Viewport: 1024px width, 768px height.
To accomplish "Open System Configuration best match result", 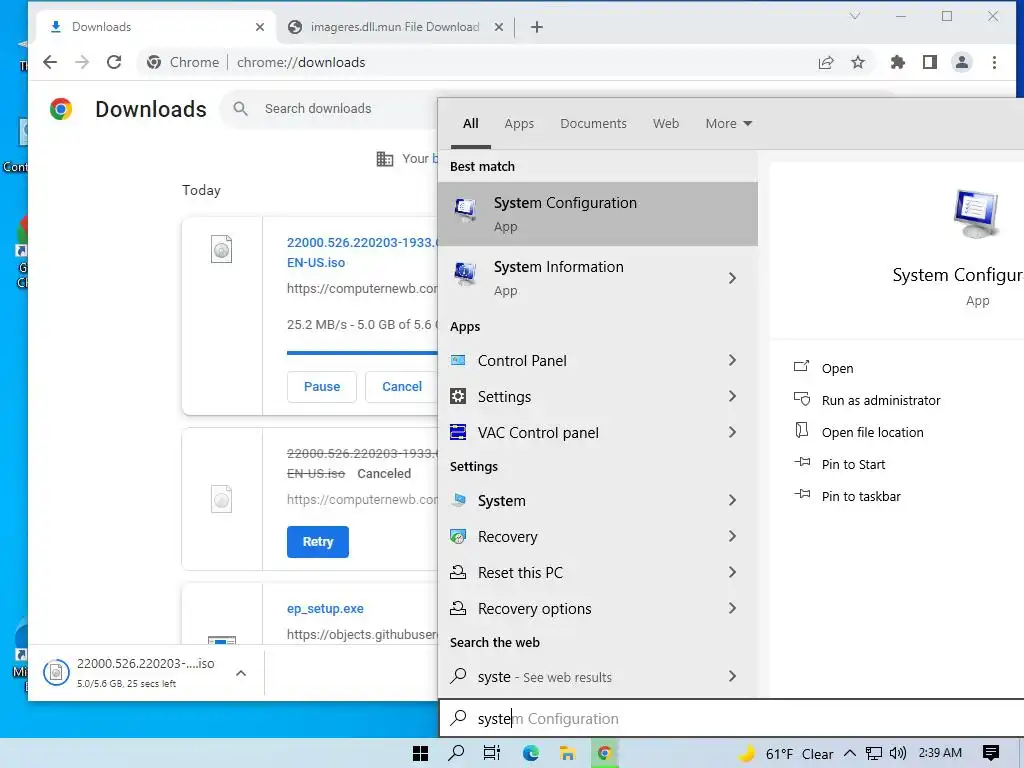I will coord(598,214).
